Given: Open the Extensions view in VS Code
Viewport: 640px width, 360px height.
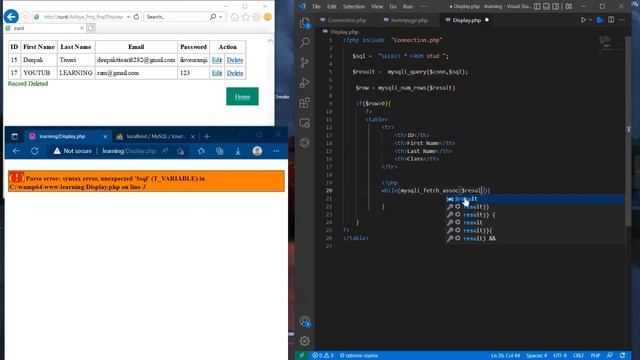Looking at the screenshot, I should pyautogui.click(x=305, y=102).
